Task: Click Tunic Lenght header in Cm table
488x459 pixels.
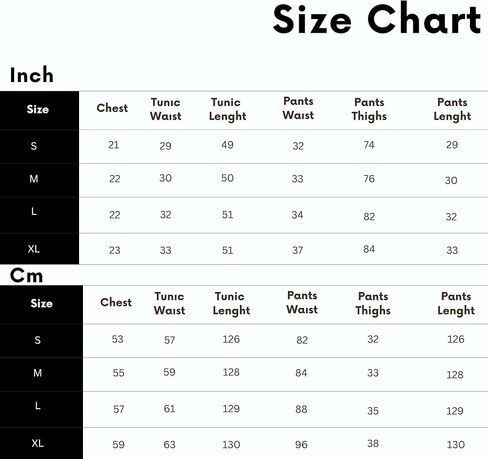Action: point(231,303)
